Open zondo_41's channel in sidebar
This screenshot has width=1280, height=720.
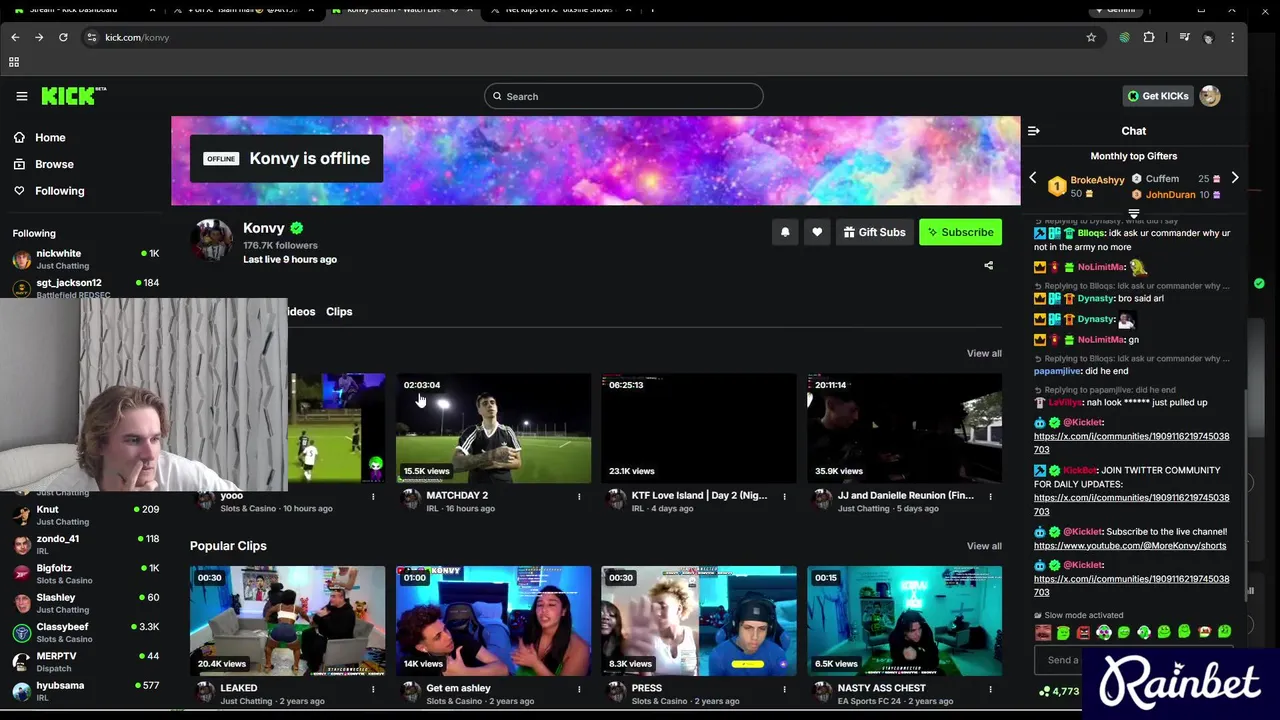(85, 544)
